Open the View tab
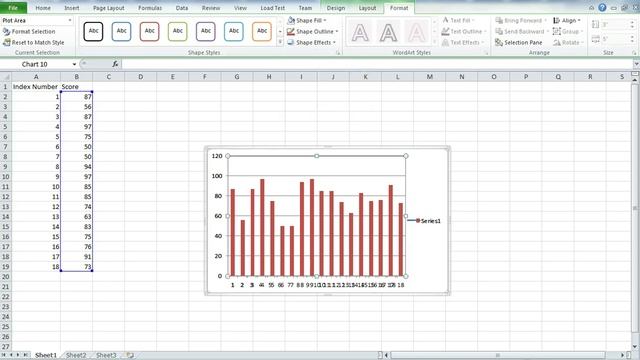The image size is (640, 360). pyautogui.click(x=240, y=8)
